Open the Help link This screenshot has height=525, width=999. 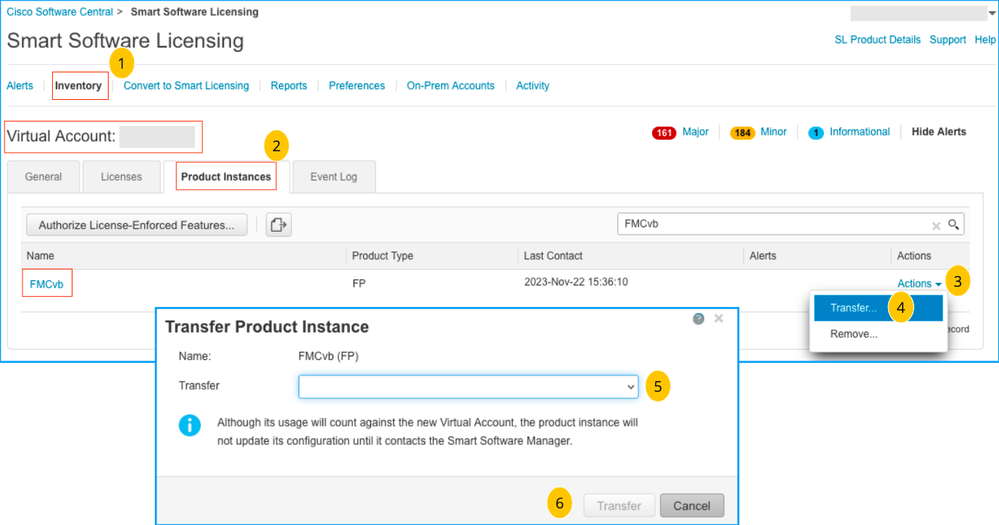point(985,40)
